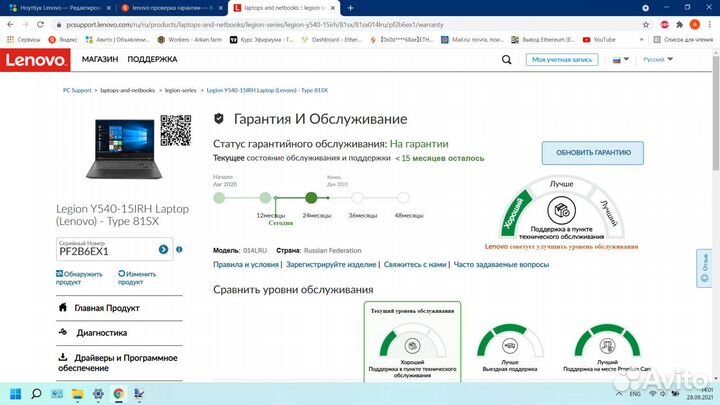Open Драйверы и Программное обеспечение item
Viewport: 720px width, 405px height.
click(119, 363)
